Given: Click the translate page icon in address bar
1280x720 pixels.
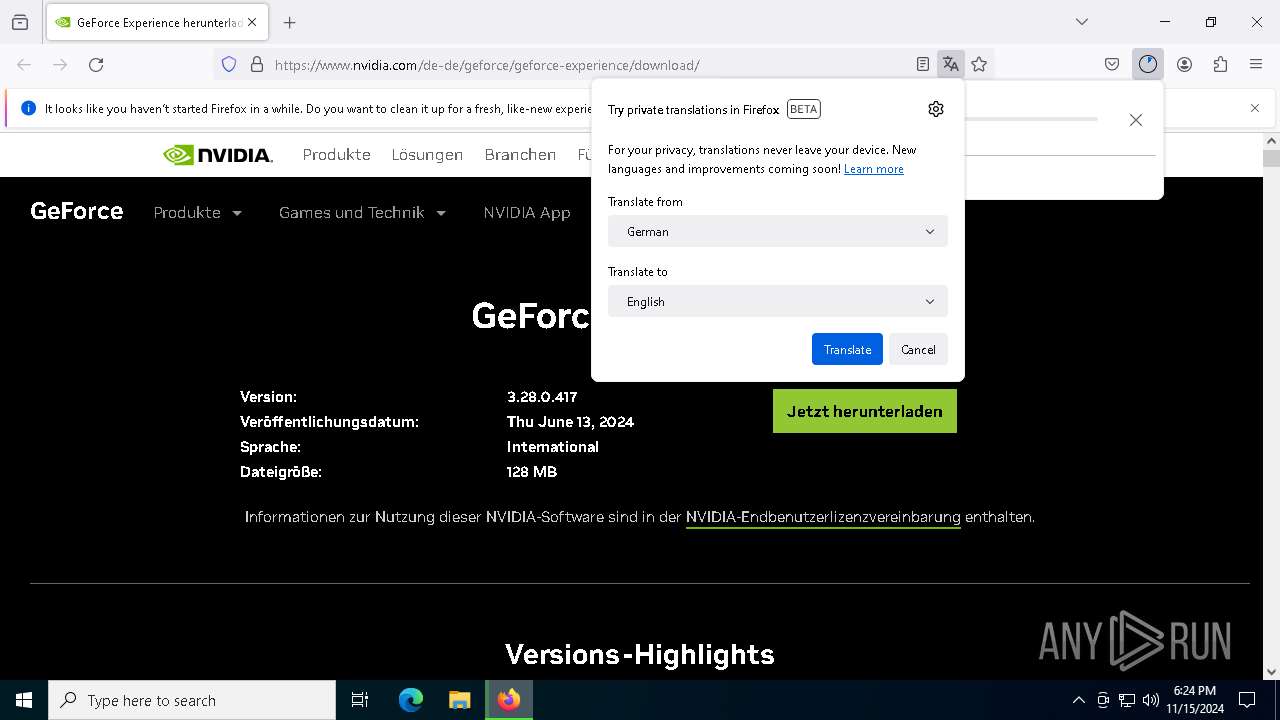Looking at the screenshot, I should coord(950,64).
